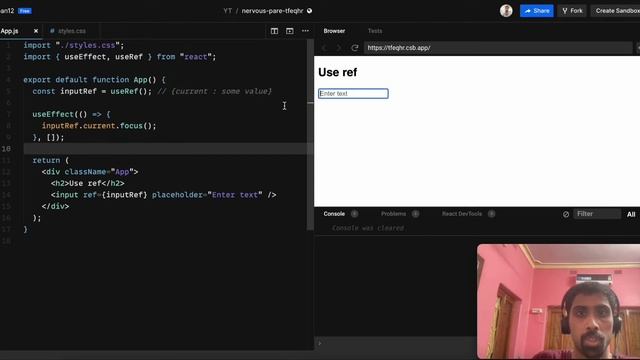This screenshot has width=640, height=360.
Task: Refresh the preview browser page
Action: click(x=355, y=48)
